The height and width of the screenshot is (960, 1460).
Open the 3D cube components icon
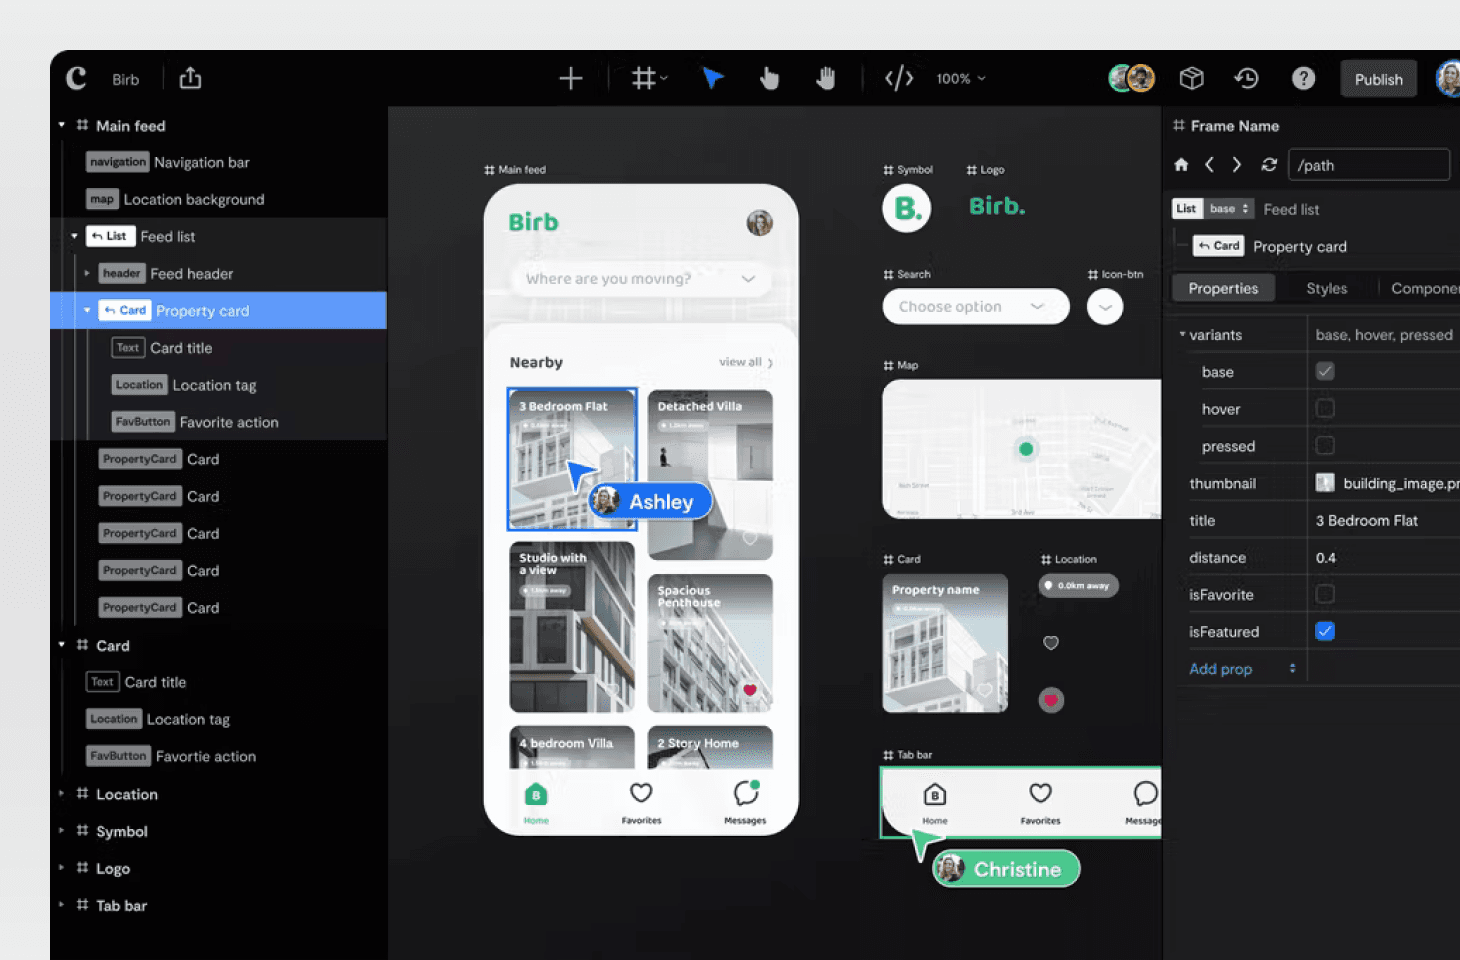pyautogui.click(x=1191, y=78)
